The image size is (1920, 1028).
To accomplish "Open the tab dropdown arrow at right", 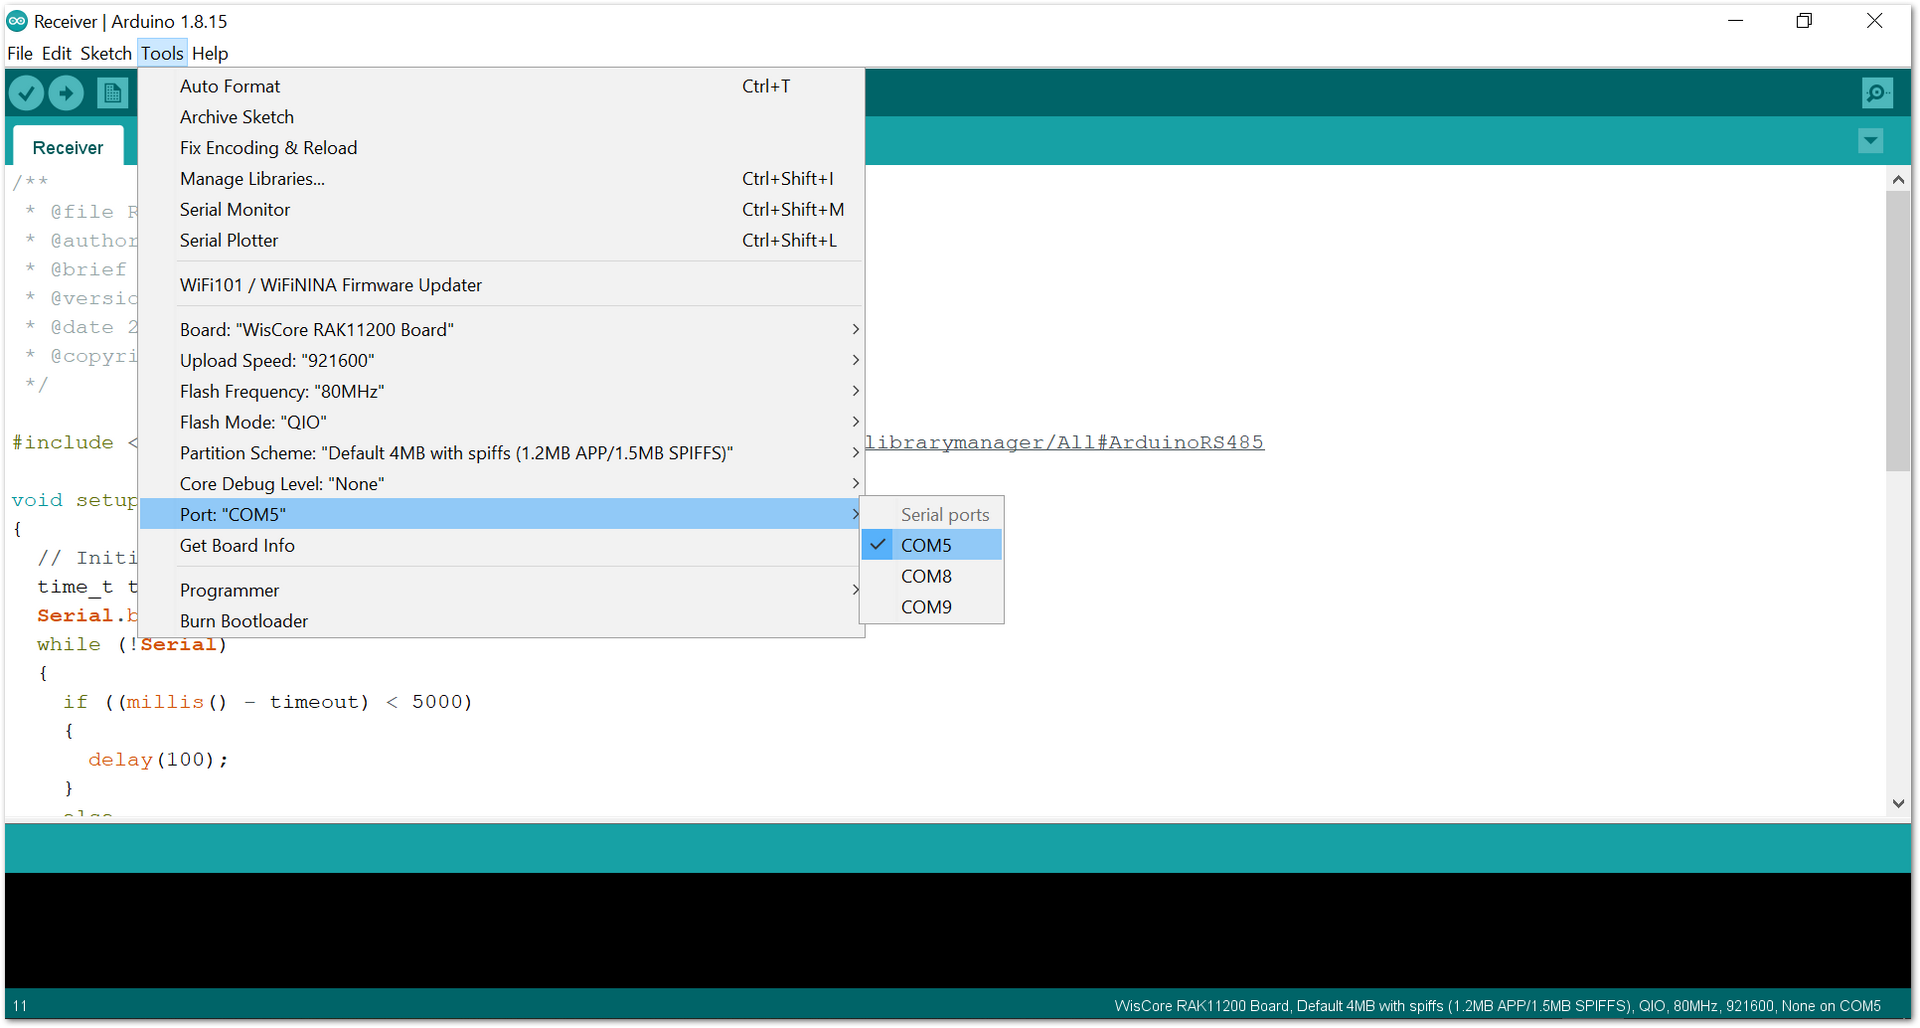I will coord(1870,141).
